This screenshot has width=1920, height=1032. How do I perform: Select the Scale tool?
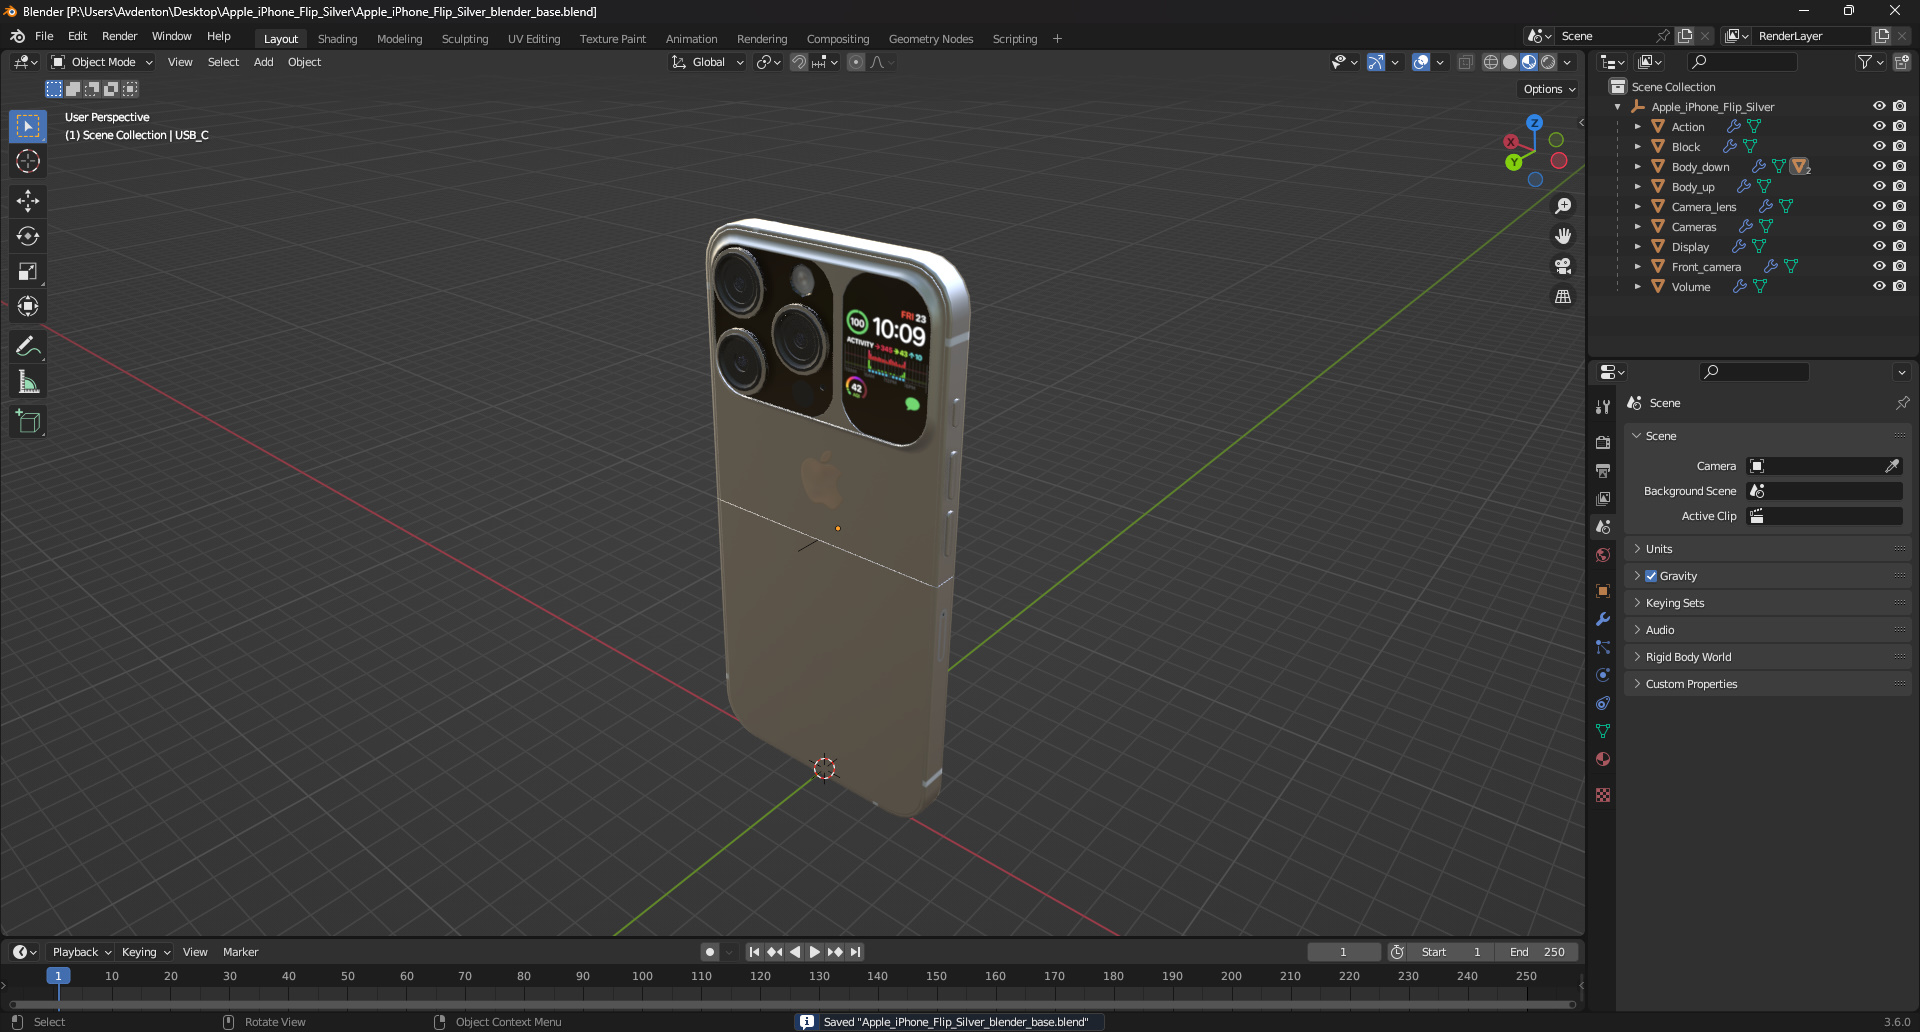point(28,271)
